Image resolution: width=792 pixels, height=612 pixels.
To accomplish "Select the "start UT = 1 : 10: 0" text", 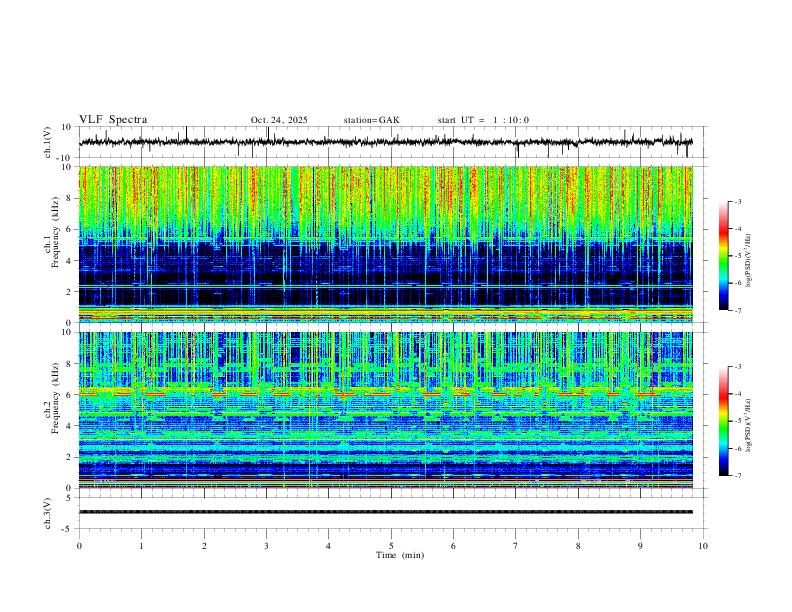I will (x=483, y=120).
